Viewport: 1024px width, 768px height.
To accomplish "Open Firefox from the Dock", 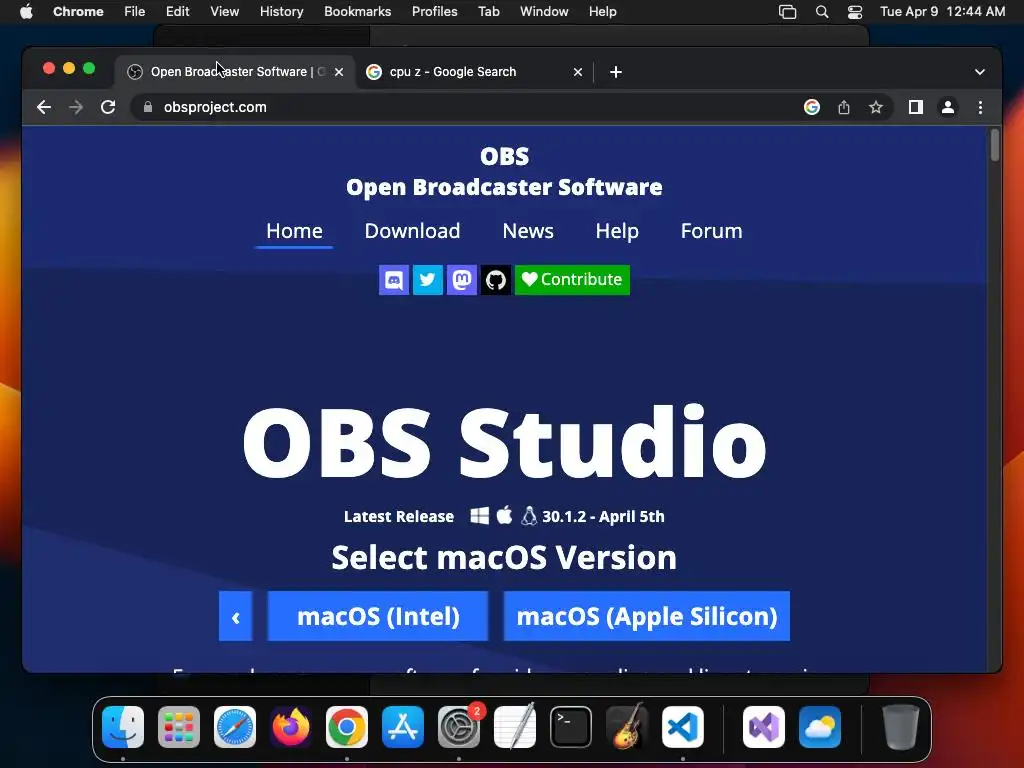I will click(x=291, y=727).
